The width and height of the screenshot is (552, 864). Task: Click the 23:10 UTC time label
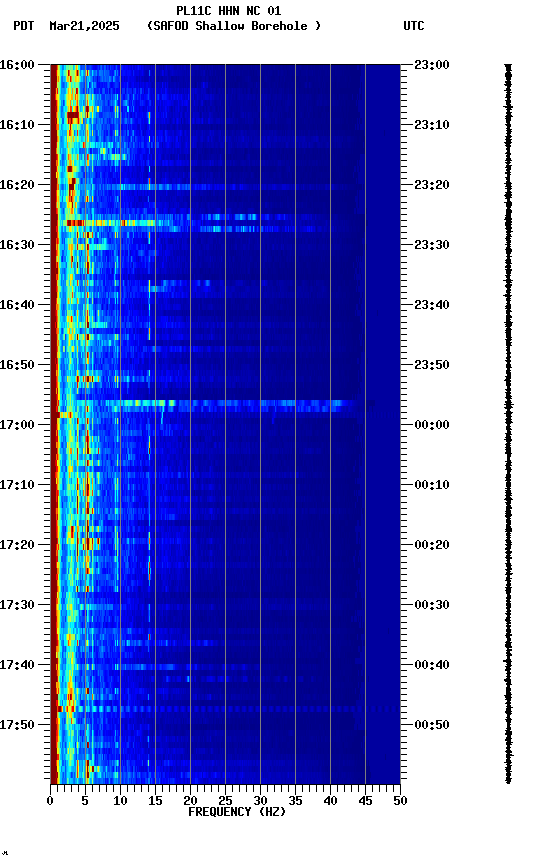[x=432, y=125]
